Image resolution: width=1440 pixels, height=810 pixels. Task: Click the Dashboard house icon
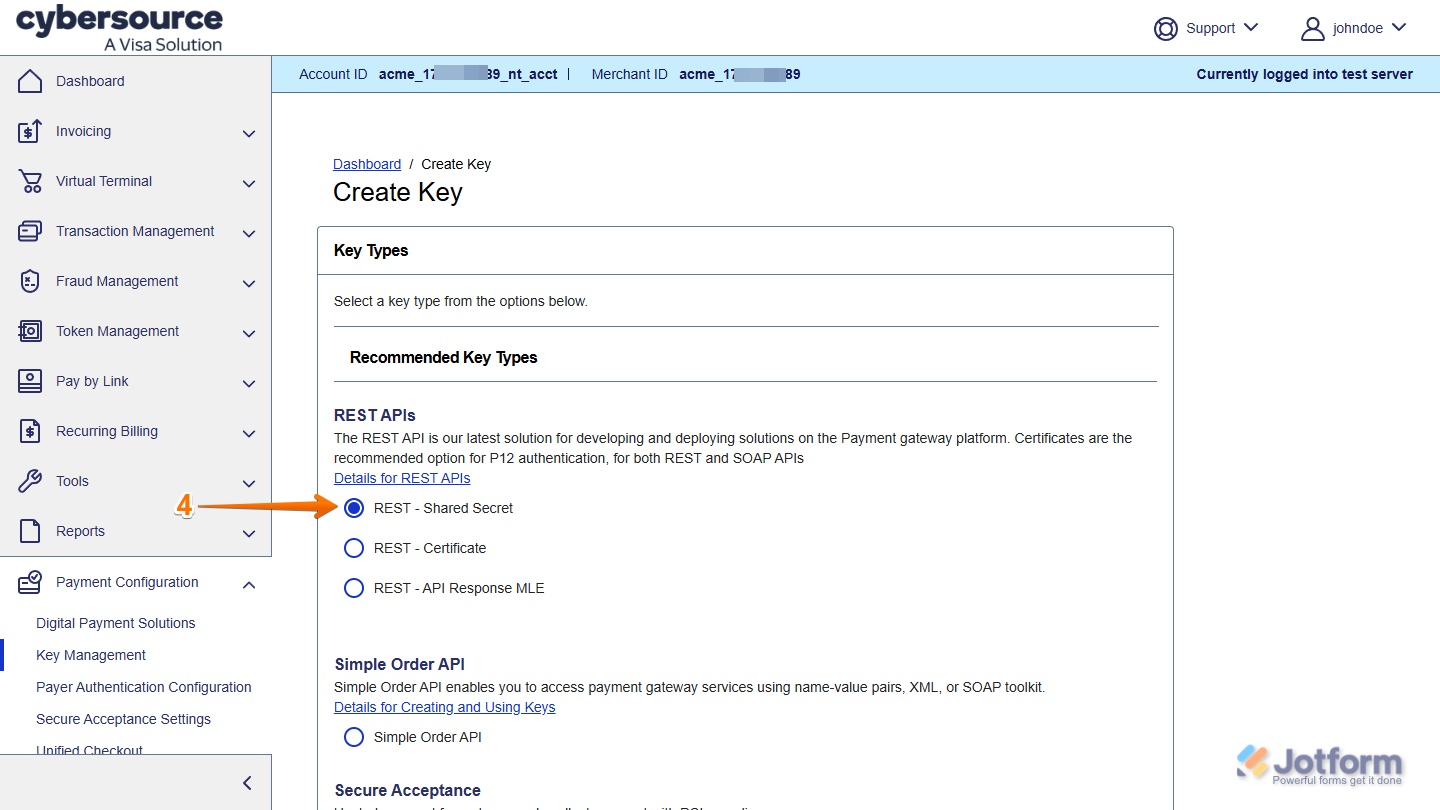coord(30,81)
